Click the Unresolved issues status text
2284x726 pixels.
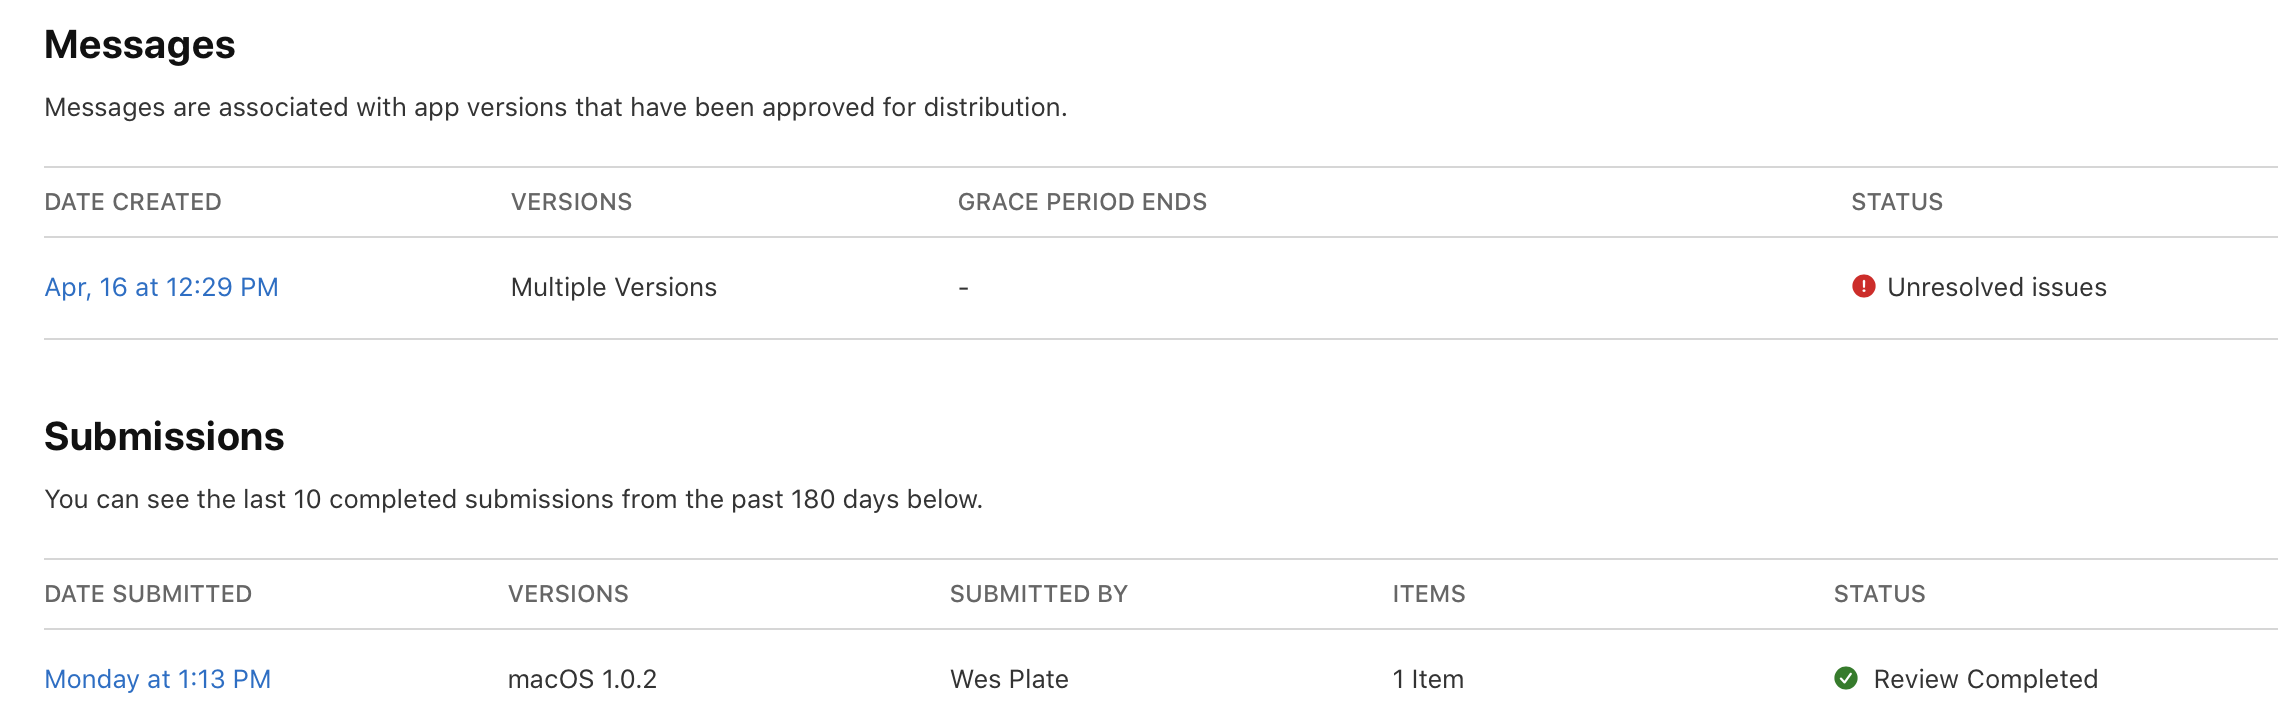pos(1996,287)
